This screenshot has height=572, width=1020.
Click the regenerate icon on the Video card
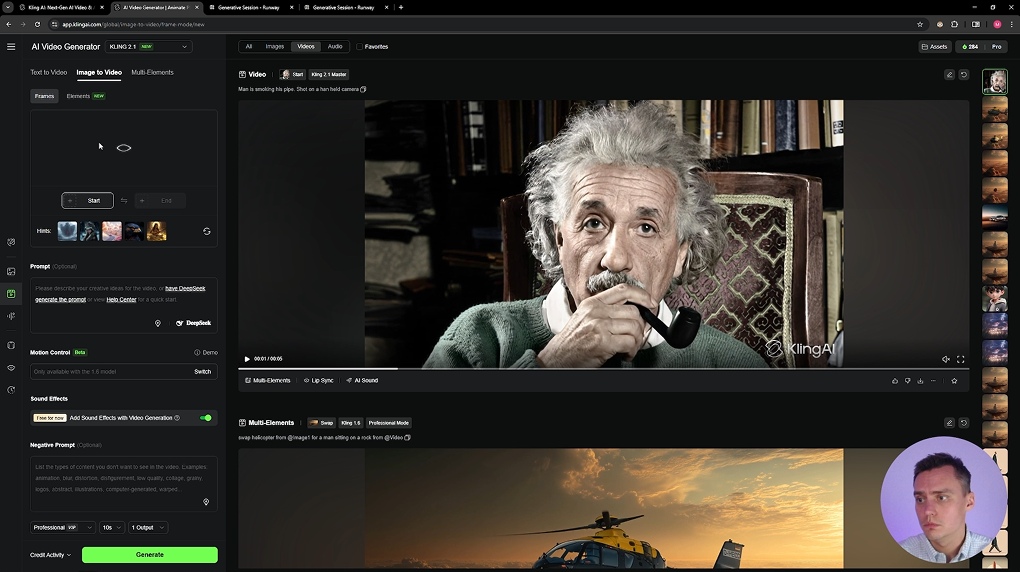point(963,75)
